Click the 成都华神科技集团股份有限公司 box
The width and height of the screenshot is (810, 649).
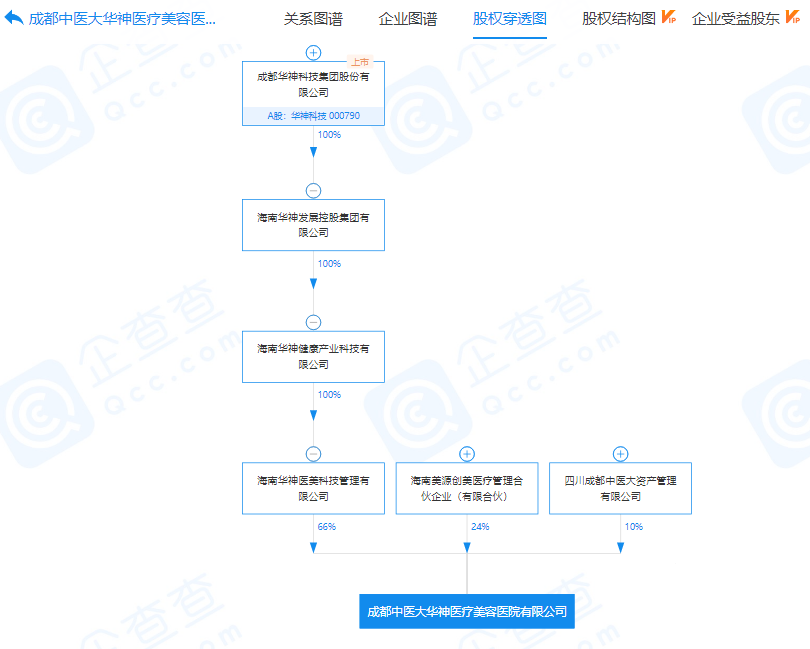pyautogui.click(x=313, y=84)
